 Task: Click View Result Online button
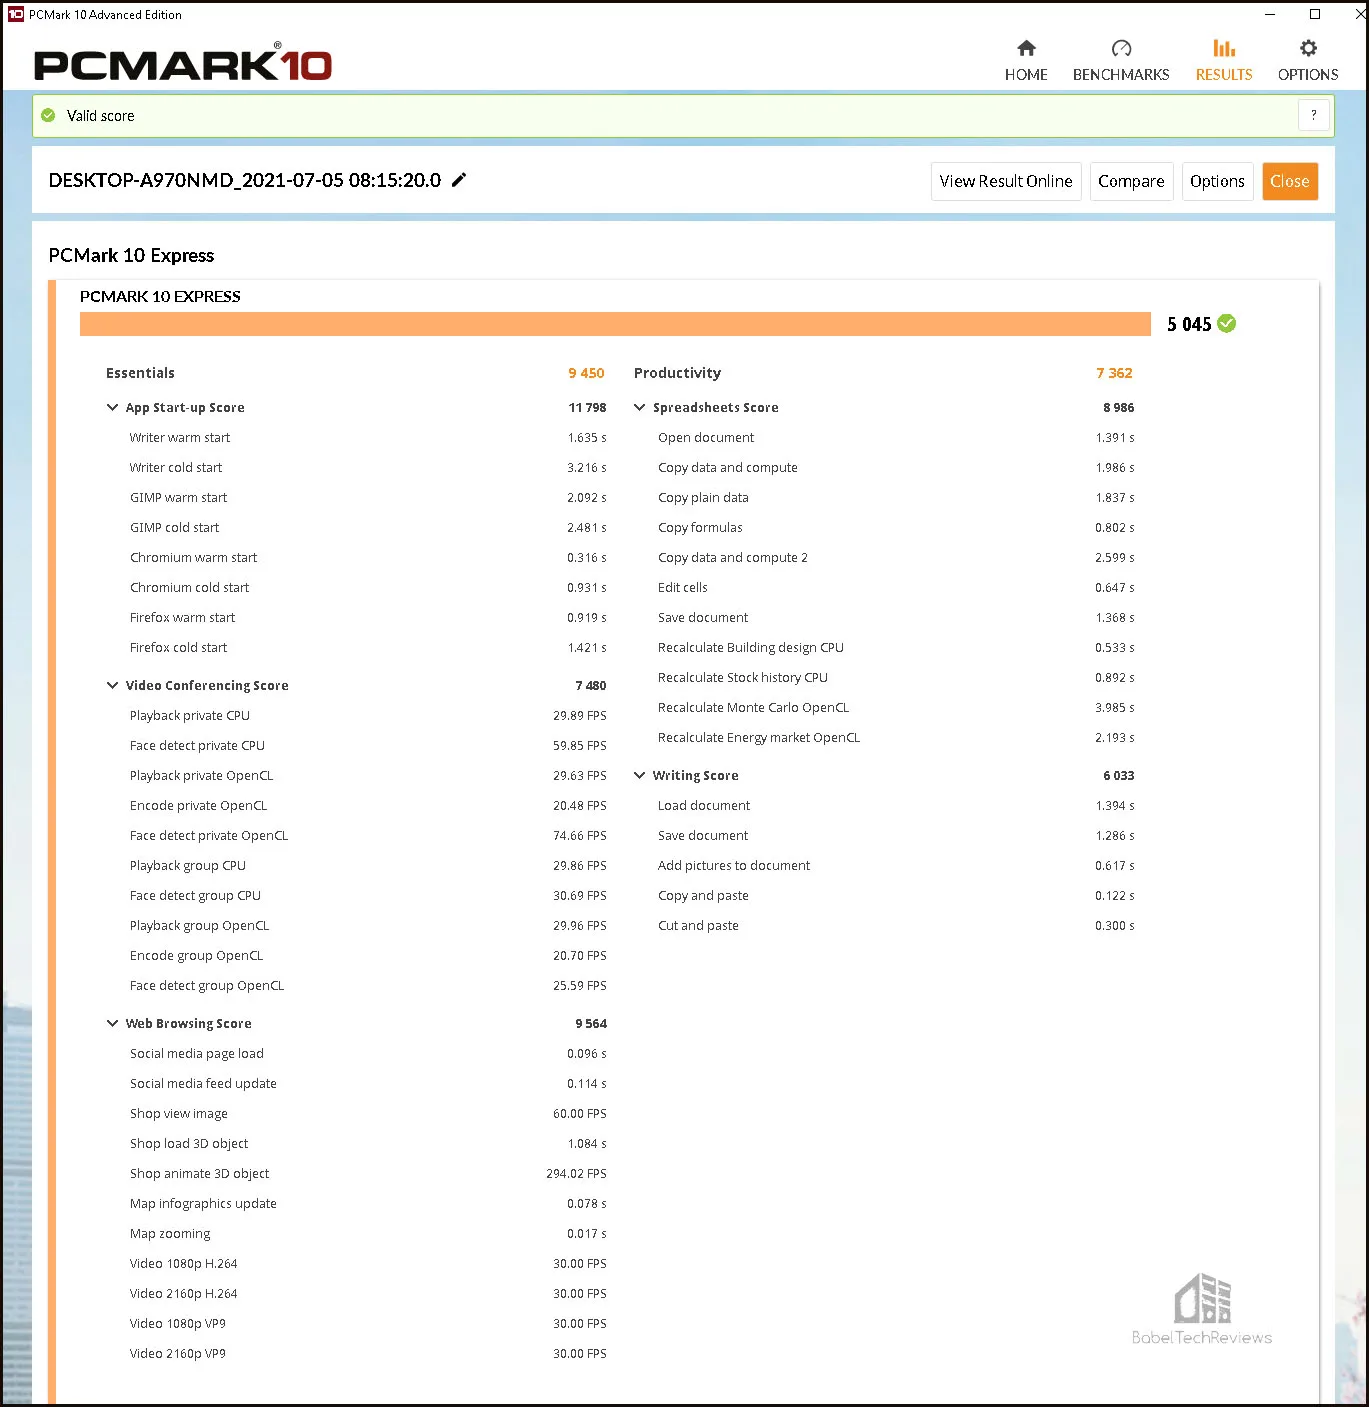click(1006, 181)
